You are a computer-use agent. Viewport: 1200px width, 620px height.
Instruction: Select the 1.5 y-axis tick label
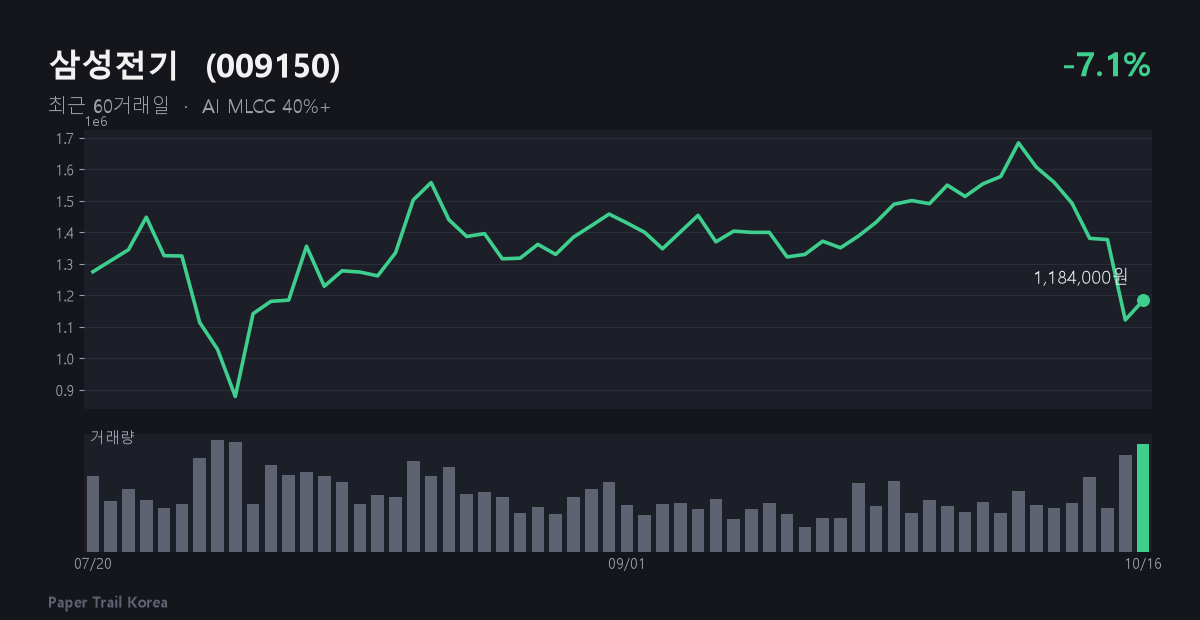(x=66, y=202)
